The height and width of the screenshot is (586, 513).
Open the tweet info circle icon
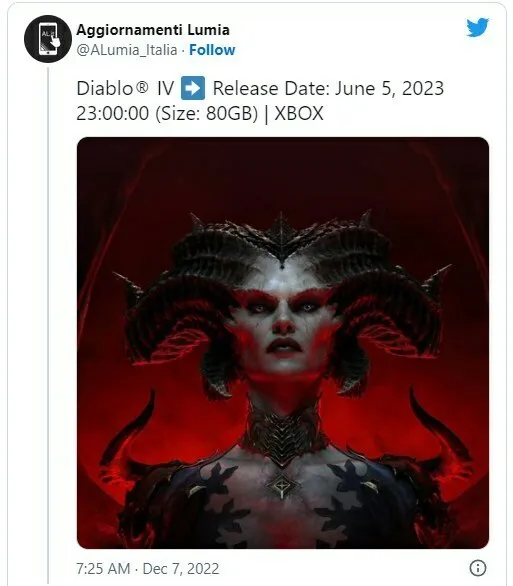coord(478,567)
